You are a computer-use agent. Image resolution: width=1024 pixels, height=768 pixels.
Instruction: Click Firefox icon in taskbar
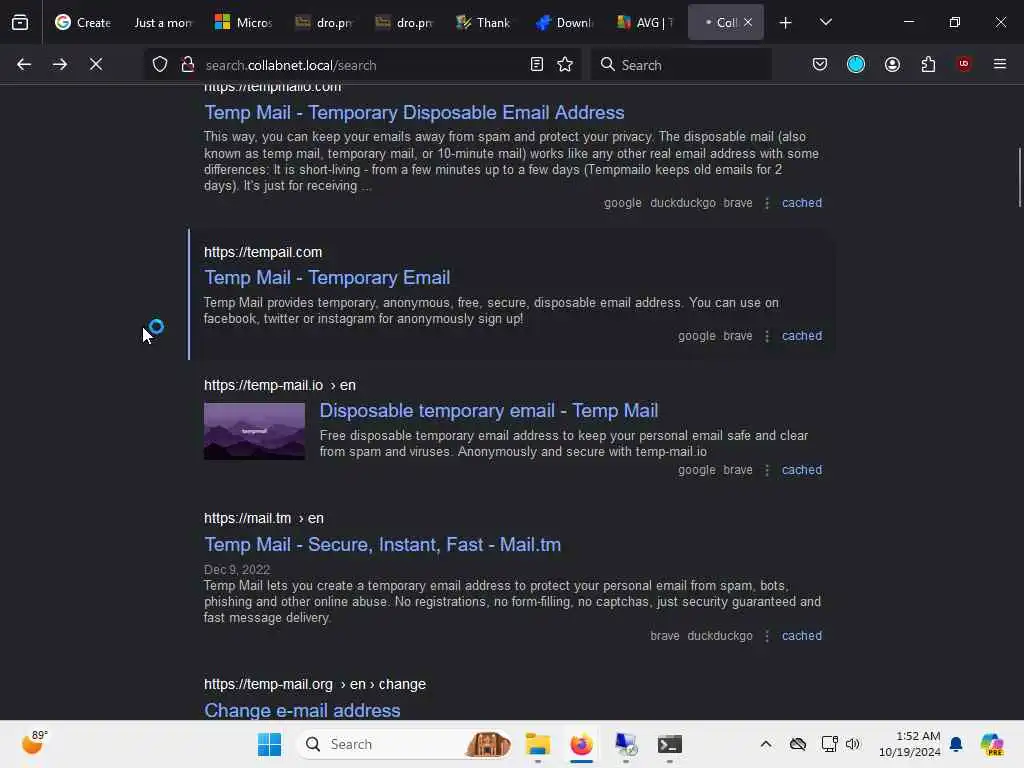[581, 744]
